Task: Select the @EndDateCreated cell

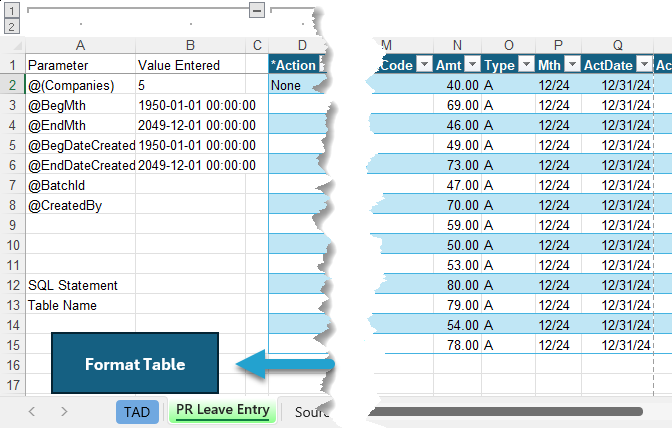Action: [81, 165]
